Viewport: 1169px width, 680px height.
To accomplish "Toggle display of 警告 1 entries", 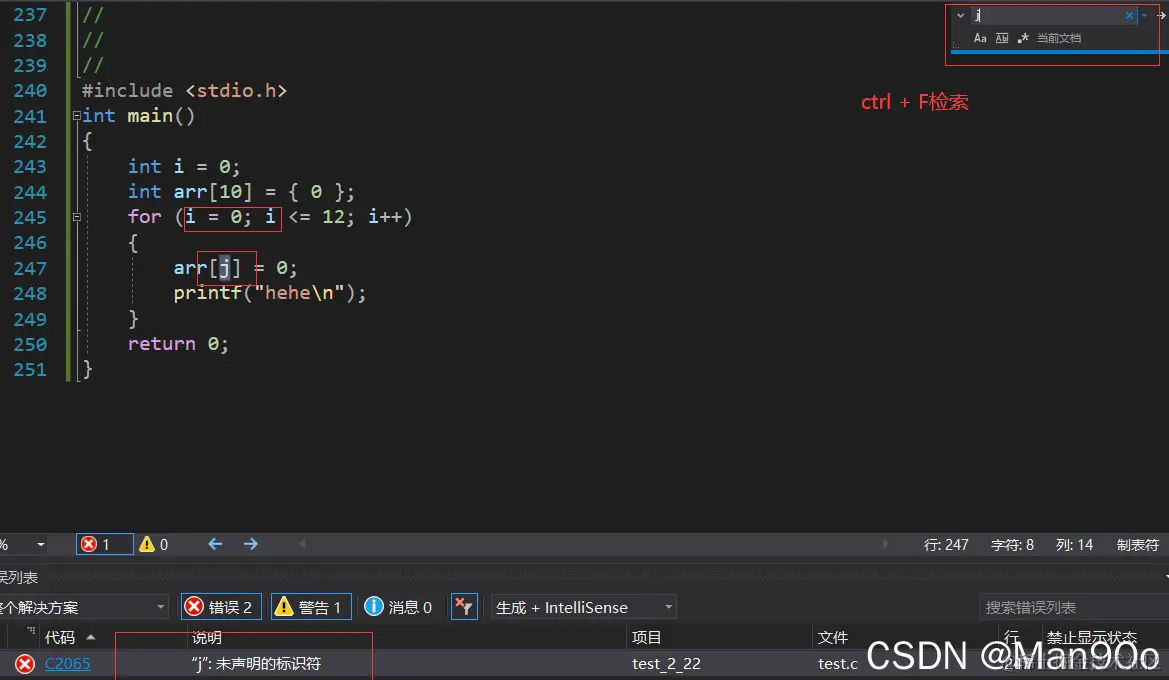I will point(313,606).
